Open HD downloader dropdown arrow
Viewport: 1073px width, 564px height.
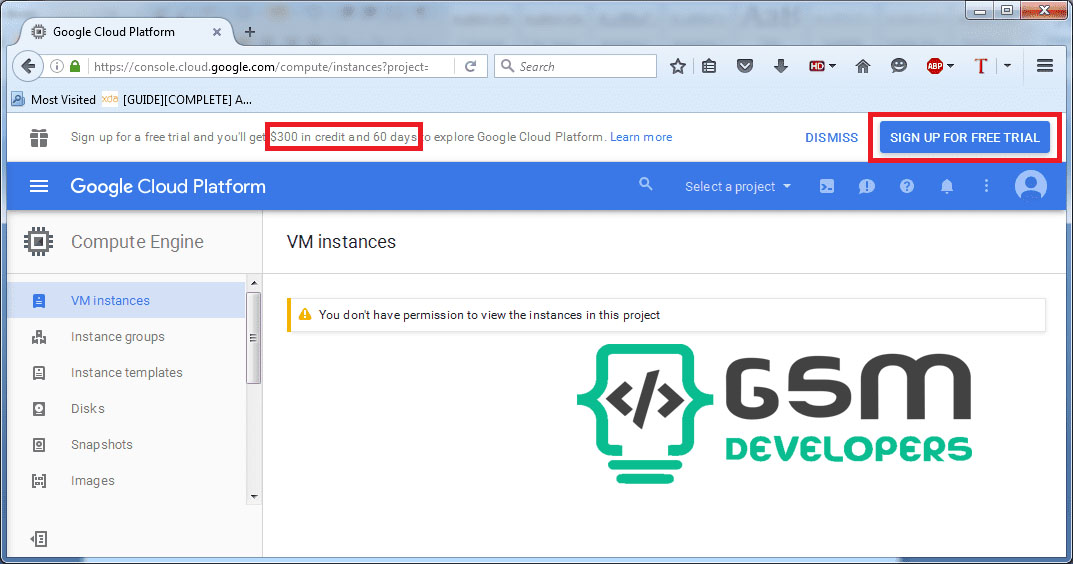click(x=832, y=66)
